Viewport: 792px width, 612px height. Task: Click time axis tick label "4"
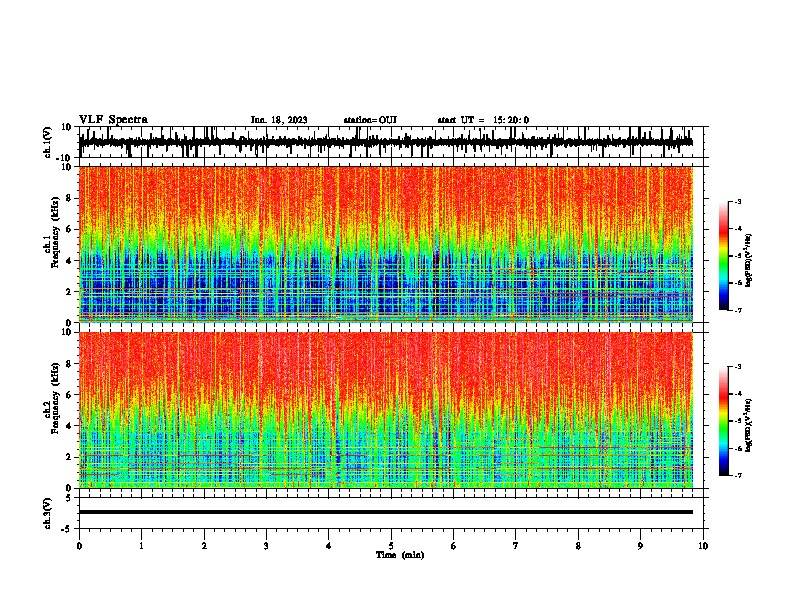point(329,546)
